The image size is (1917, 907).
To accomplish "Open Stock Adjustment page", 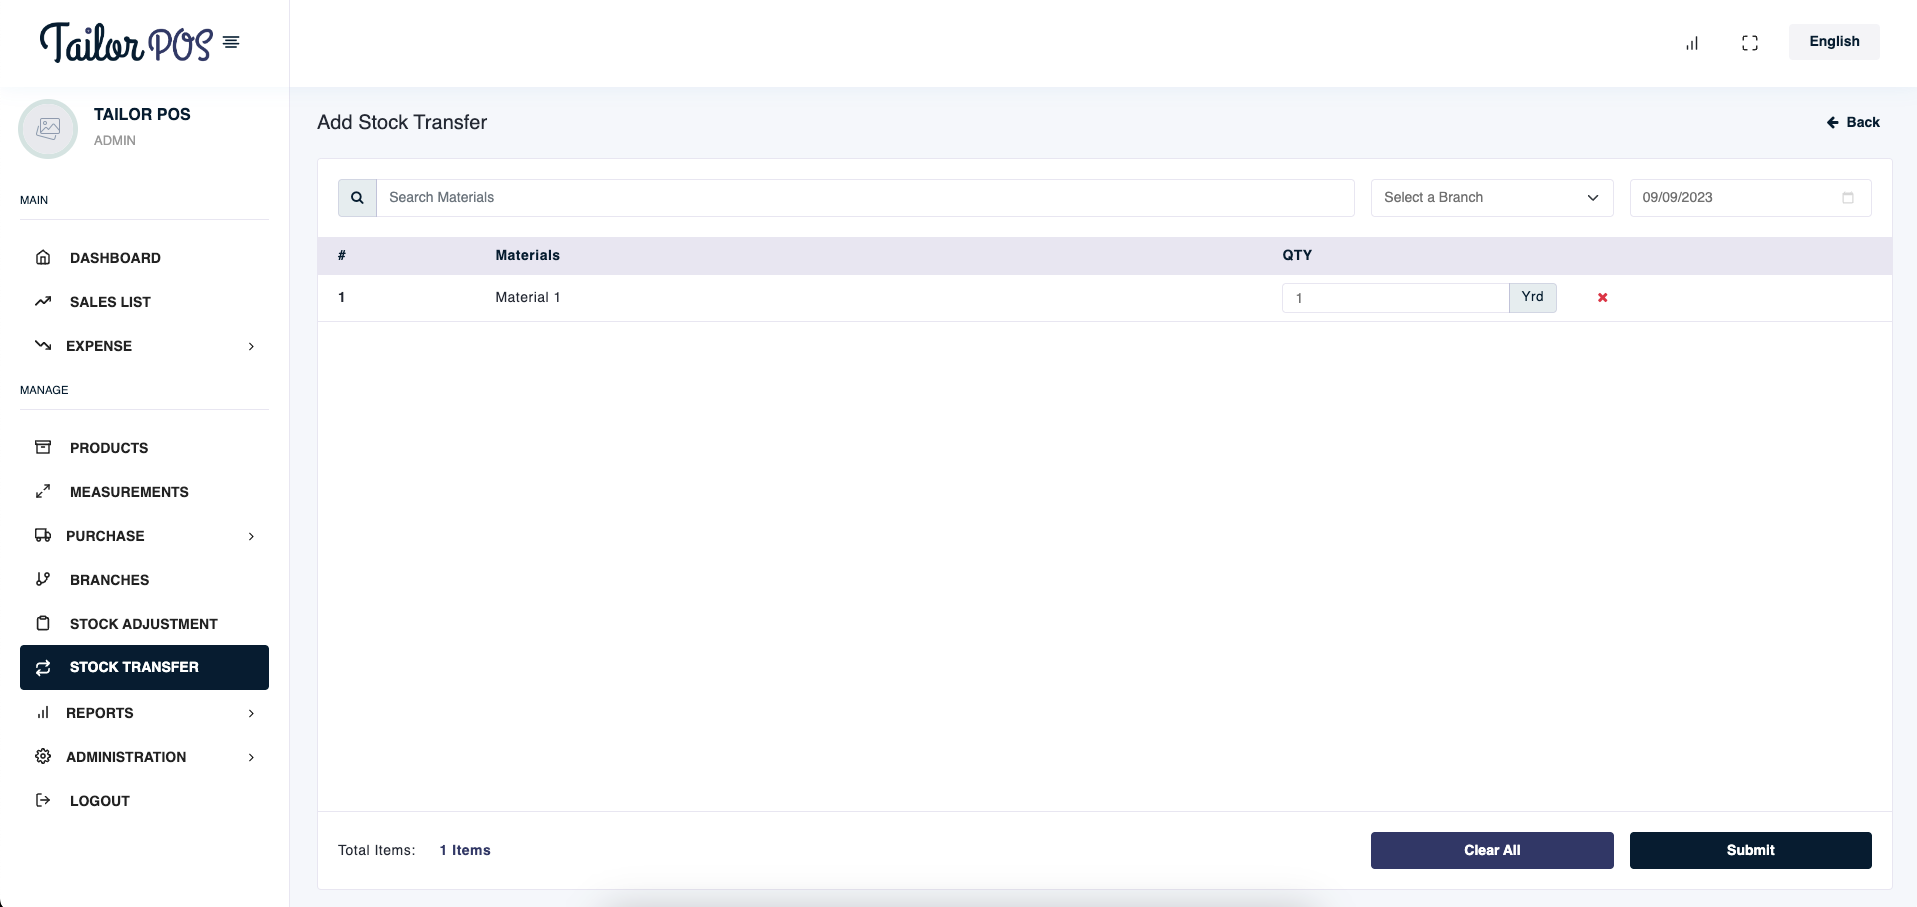I will click(143, 624).
